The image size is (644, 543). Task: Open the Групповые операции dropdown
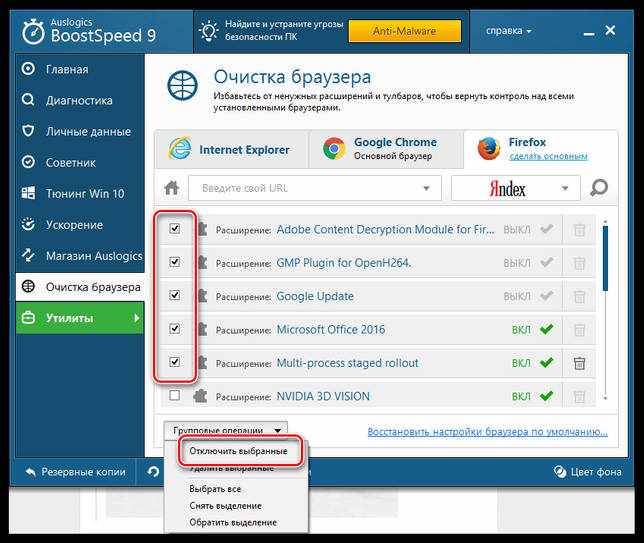(x=225, y=430)
